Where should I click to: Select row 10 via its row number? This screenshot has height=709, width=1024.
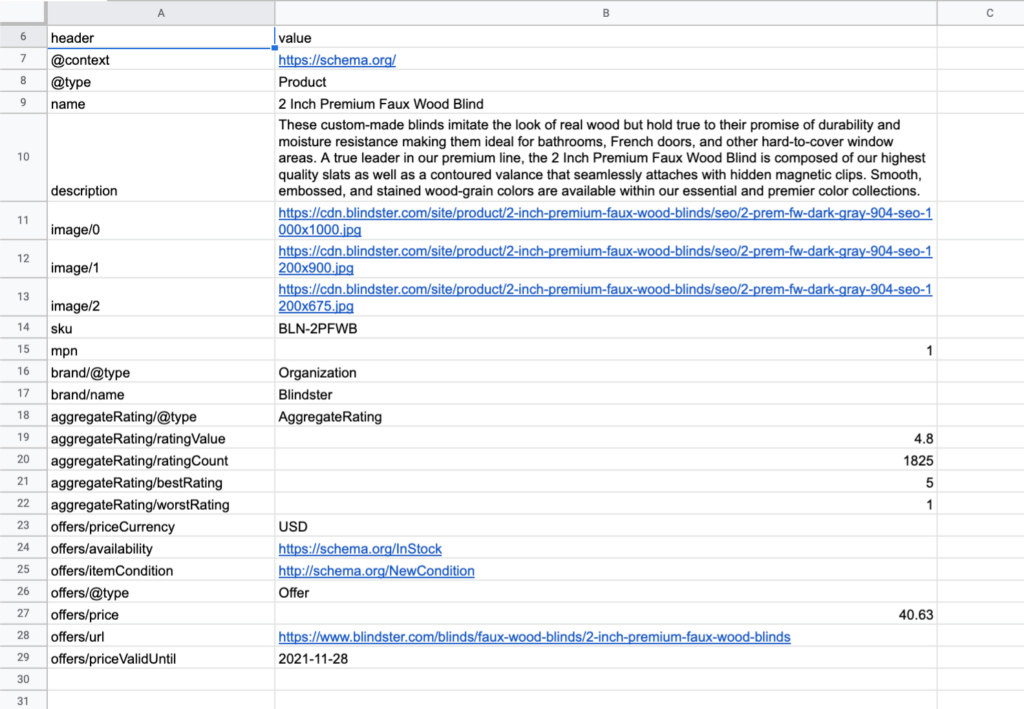coord(23,157)
